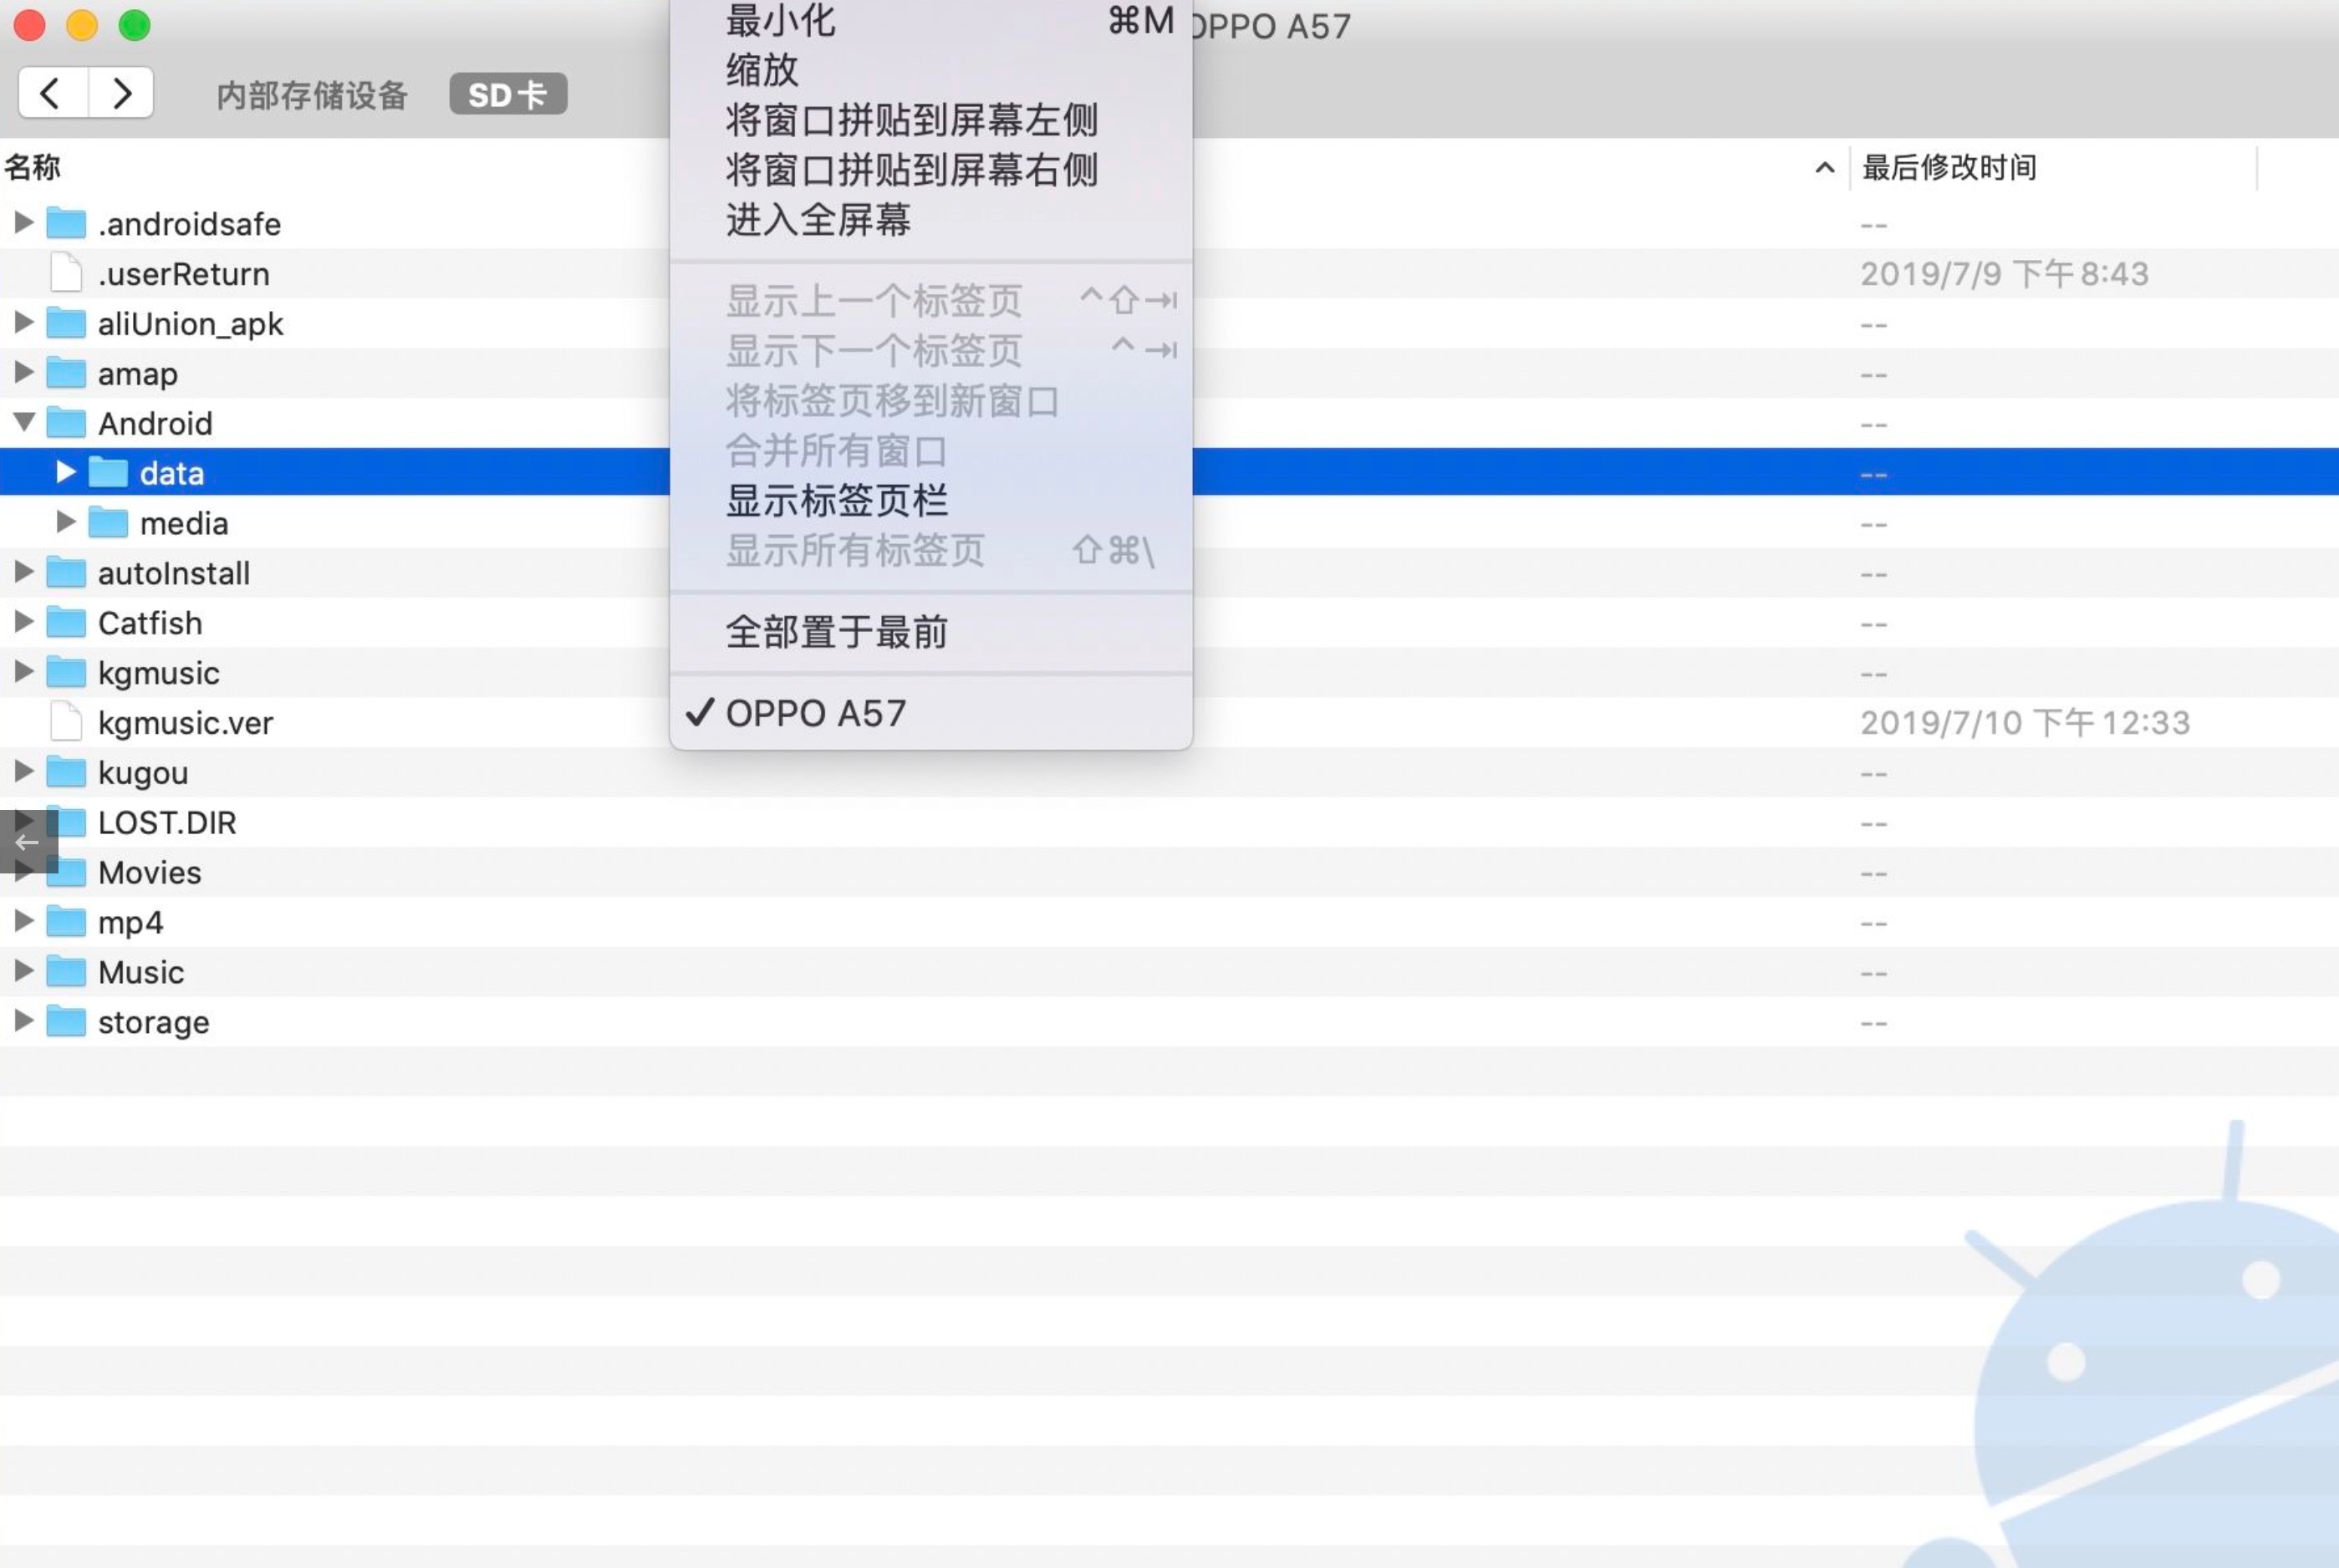The height and width of the screenshot is (1568, 2339).
Task: Sort by the 名称 column header
Action: coord(33,167)
